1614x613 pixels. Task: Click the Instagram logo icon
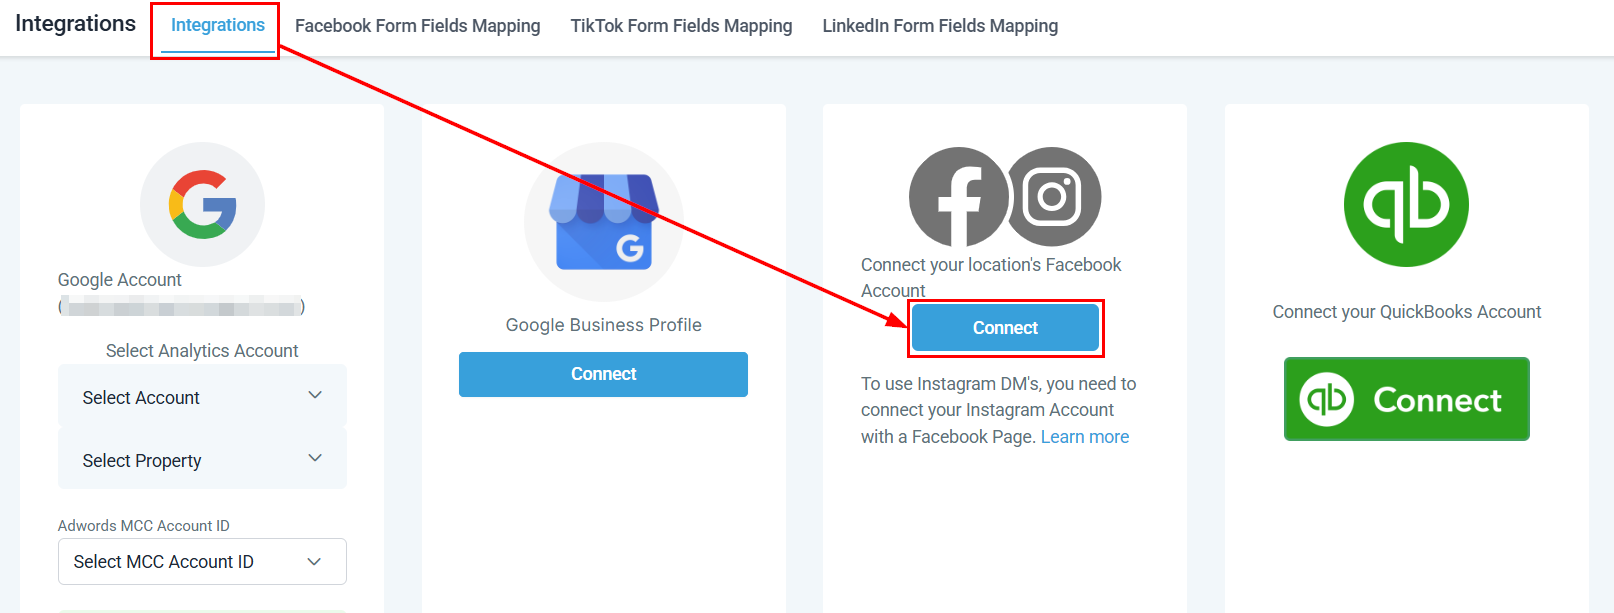tap(1053, 197)
